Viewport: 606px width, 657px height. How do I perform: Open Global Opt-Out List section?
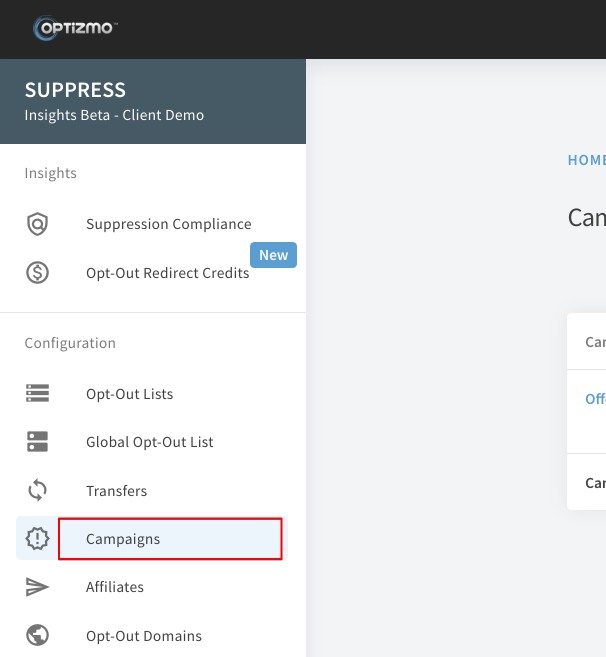[x=150, y=442]
